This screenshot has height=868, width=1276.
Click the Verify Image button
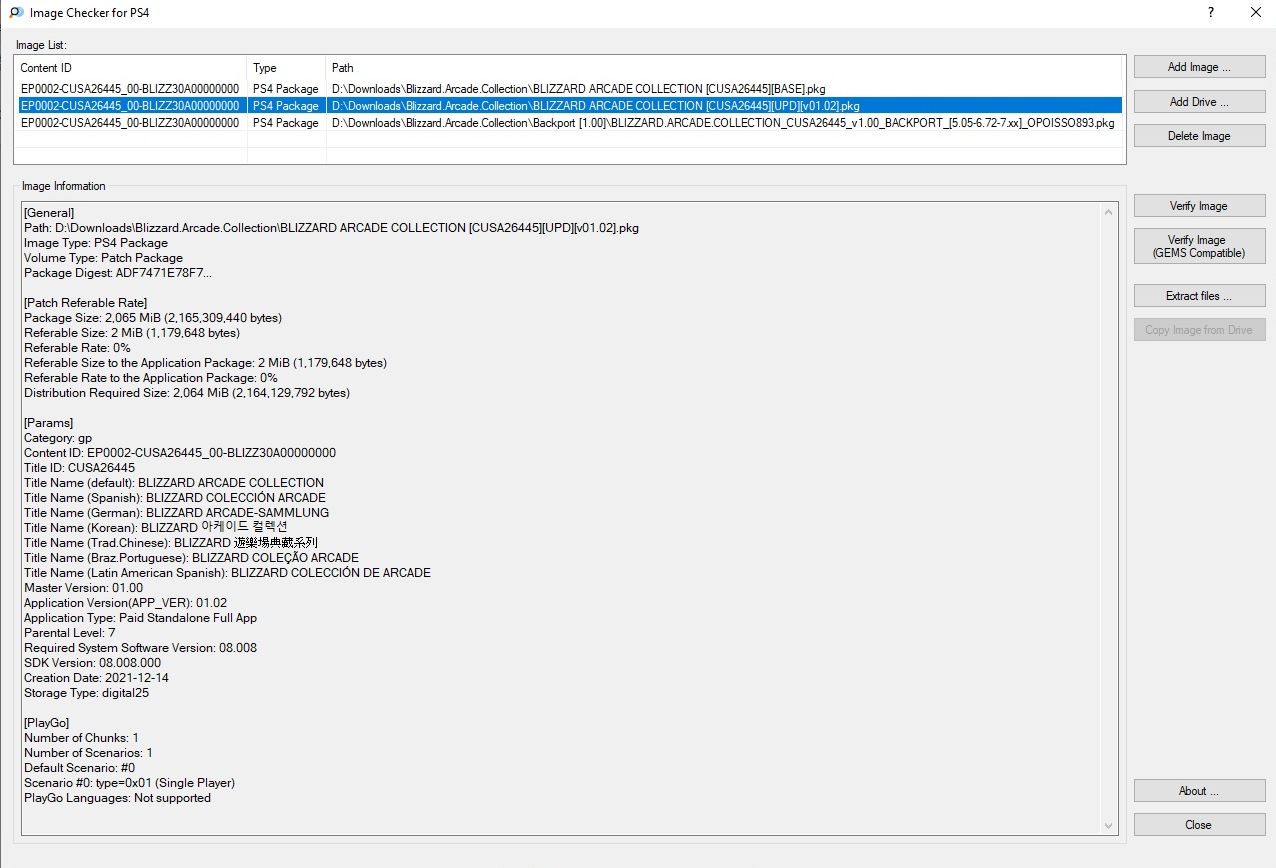[x=1199, y=206]
